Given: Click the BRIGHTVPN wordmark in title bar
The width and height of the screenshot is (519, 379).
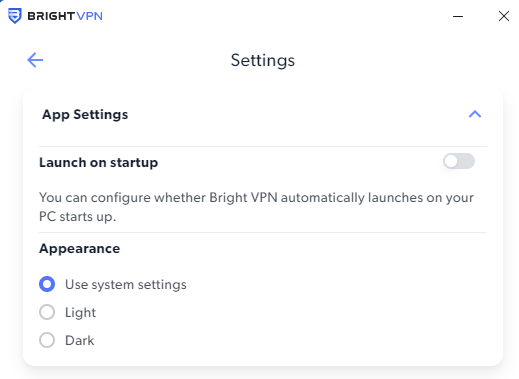Looking at the screenshot, I should 65,16.
